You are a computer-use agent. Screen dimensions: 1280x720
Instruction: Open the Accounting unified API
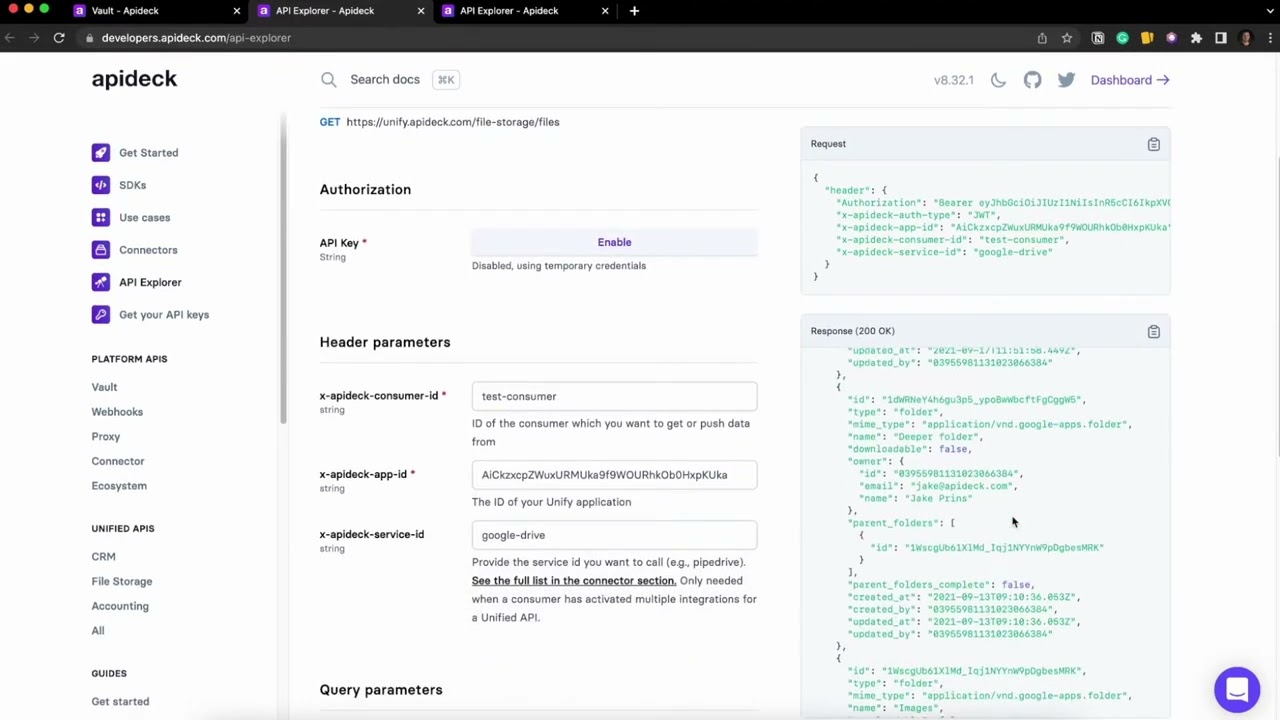pyautogui.click(x=120, y=606)
